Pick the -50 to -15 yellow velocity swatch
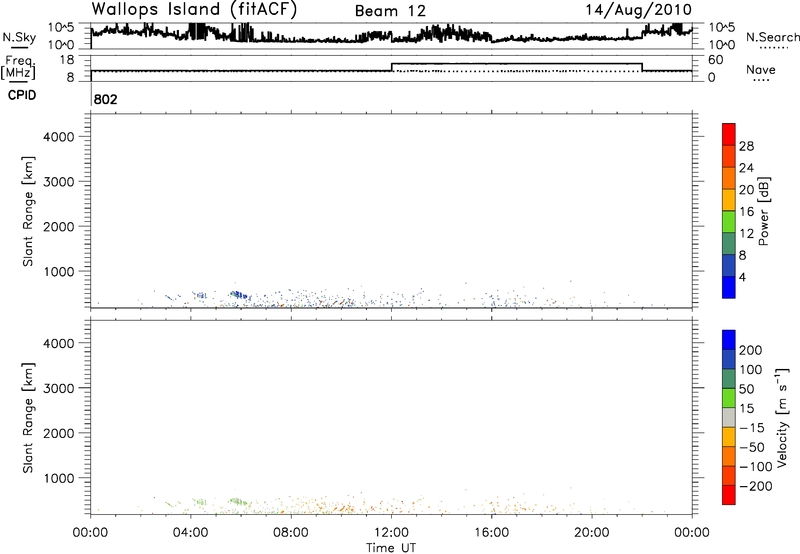800x554 pixels. (729, 437)
